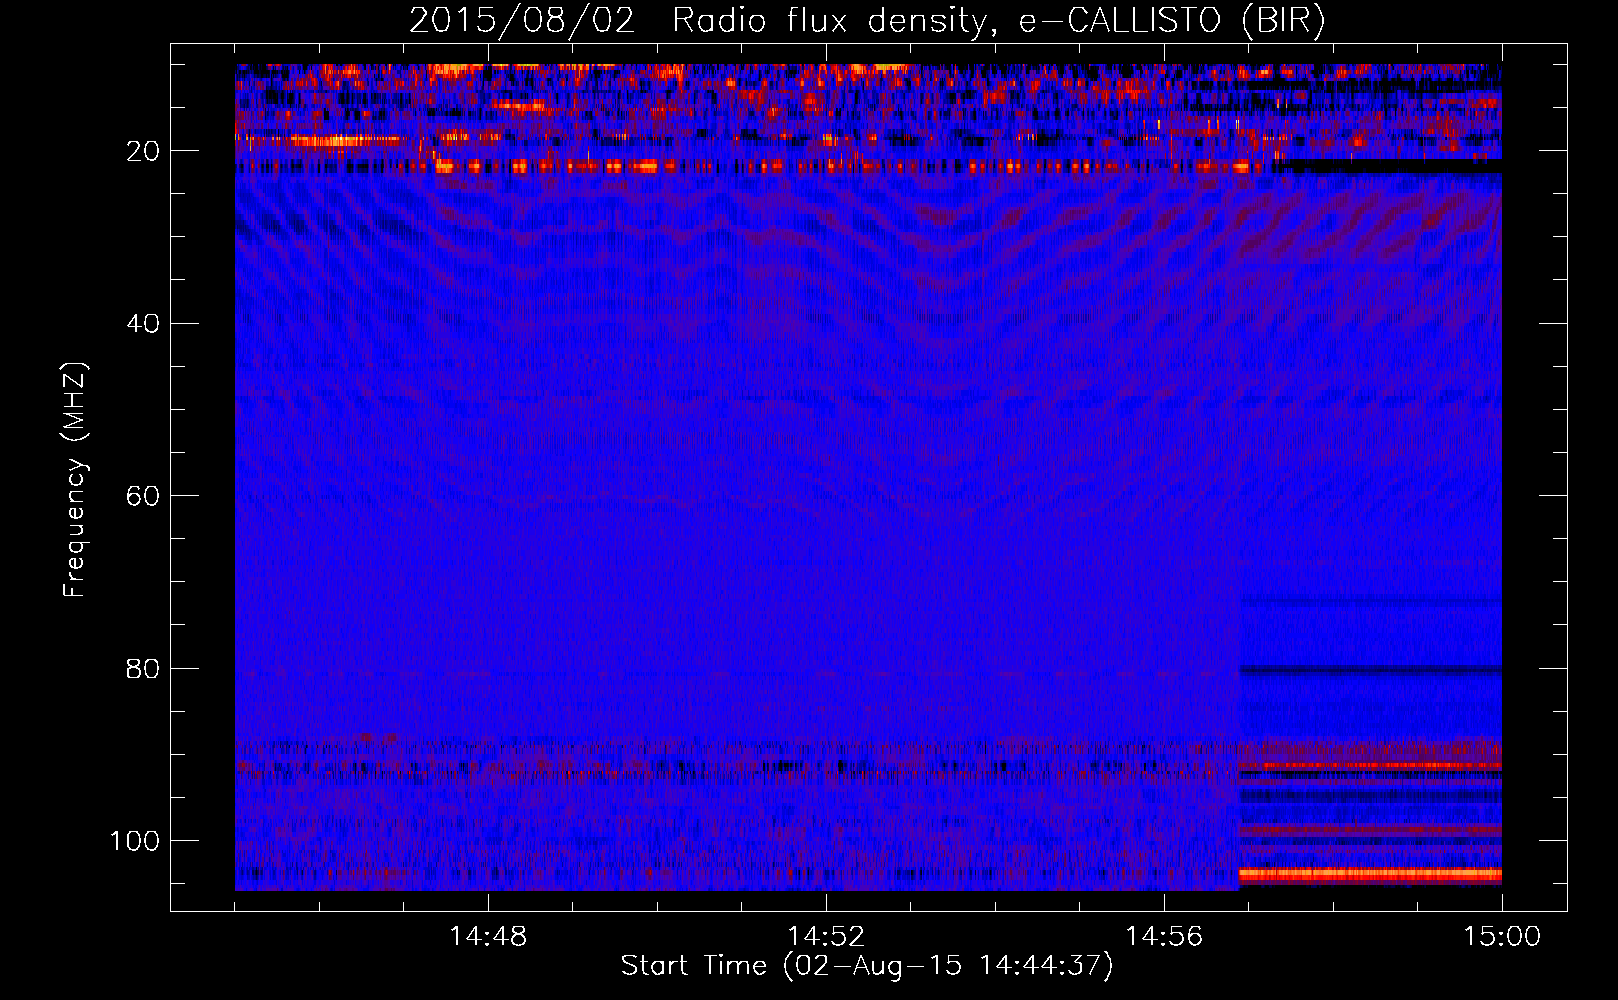Screen dimensions: 1618x1000
Task: Click the 'Start Time (02-Aug-15 14:44:37)' label
Action: [x=867, y=966]
